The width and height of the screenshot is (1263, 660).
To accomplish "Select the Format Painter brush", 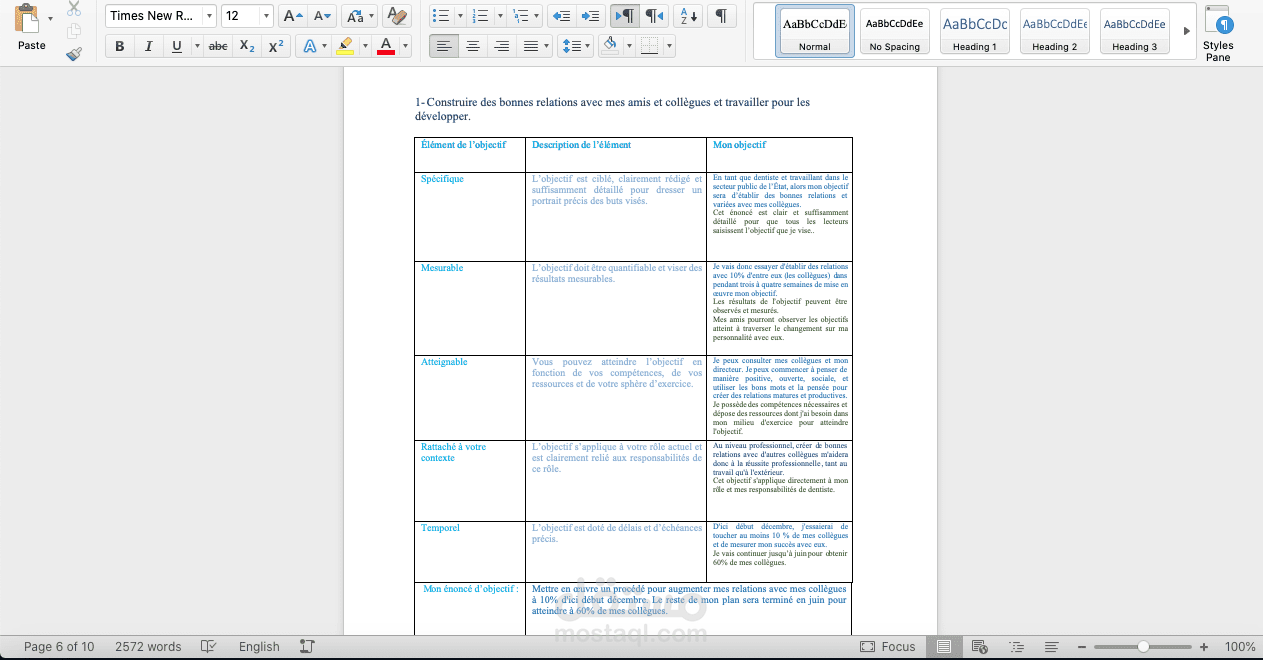I will pos(74,54).
